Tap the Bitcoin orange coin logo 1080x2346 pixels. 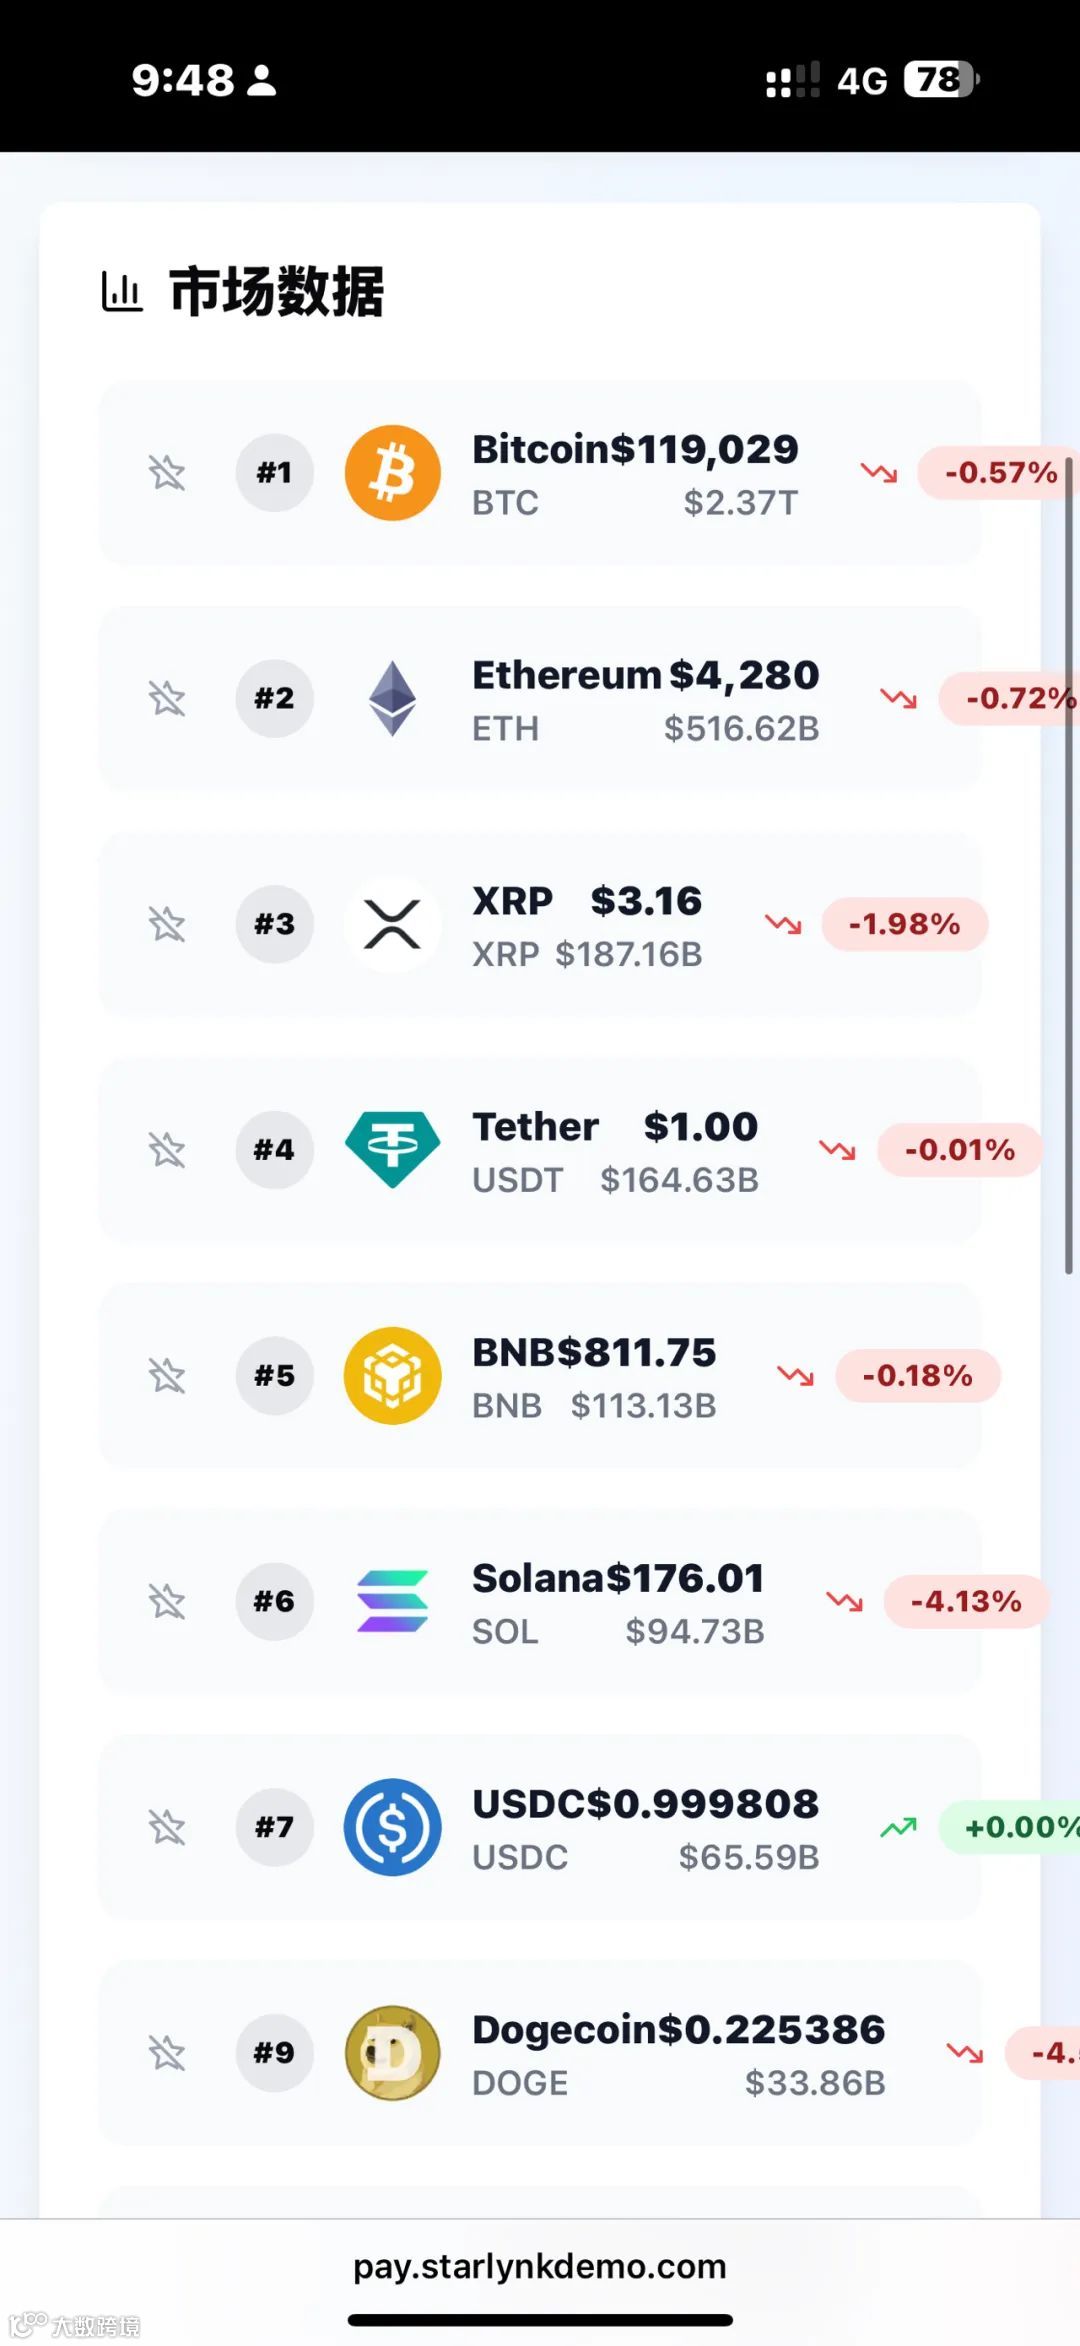[392, 473]
